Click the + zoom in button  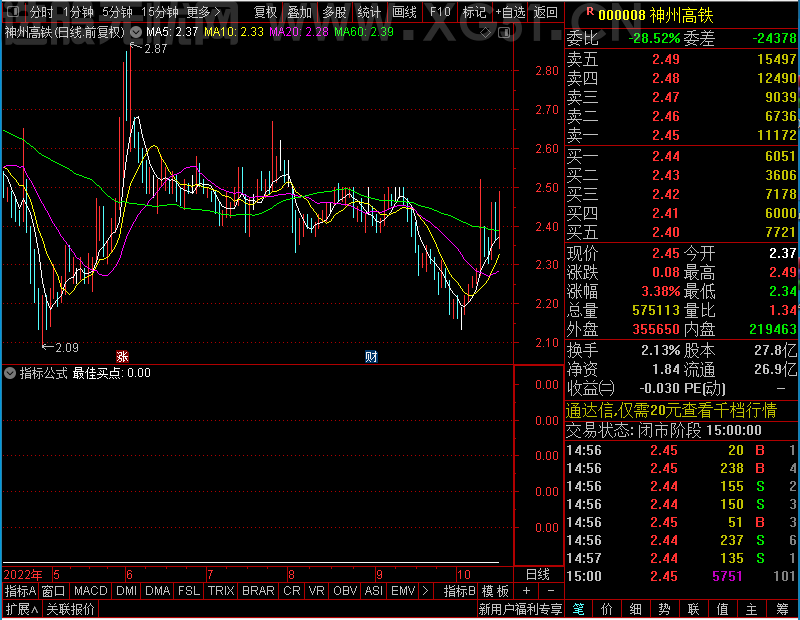coord(527,591)
